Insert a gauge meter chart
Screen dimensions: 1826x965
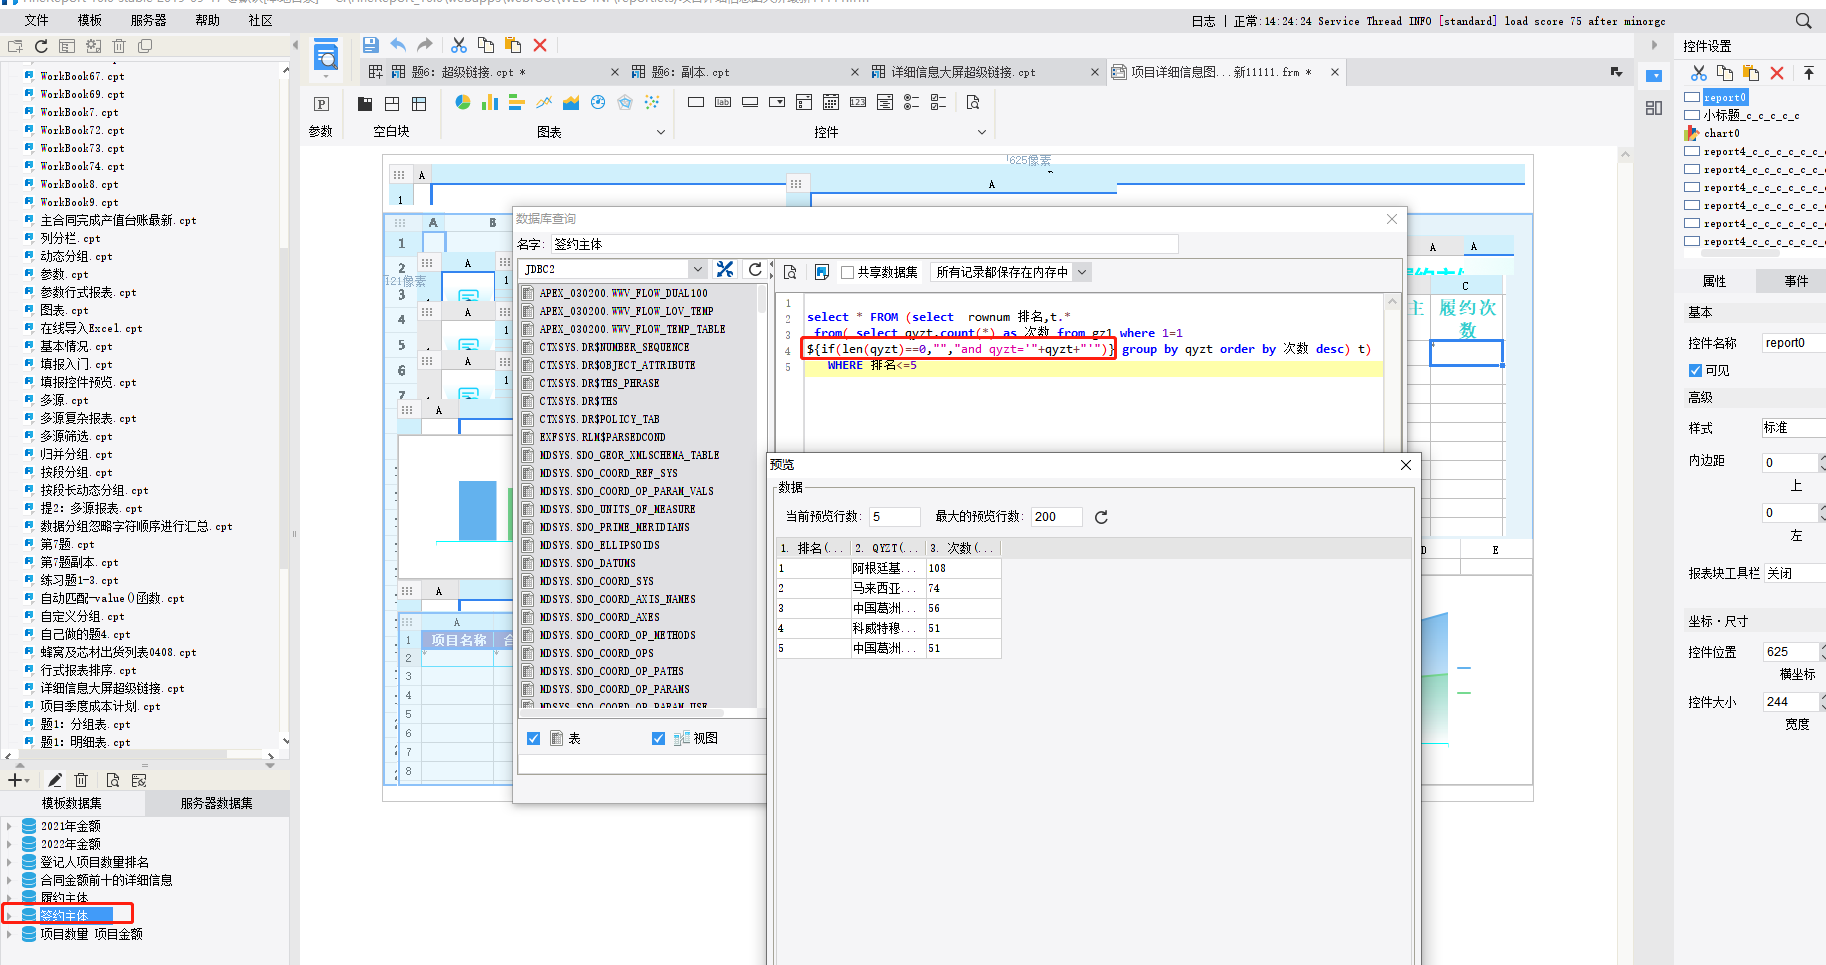(x=598, y=102)
